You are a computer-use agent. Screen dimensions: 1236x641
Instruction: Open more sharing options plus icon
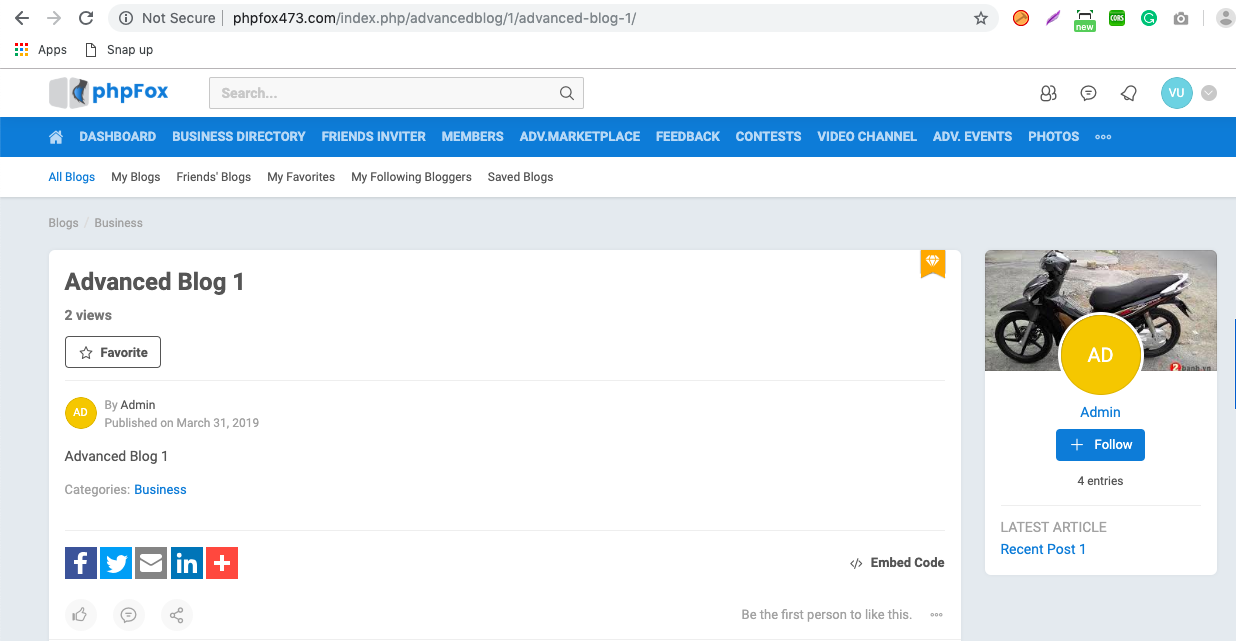(221, 563)
